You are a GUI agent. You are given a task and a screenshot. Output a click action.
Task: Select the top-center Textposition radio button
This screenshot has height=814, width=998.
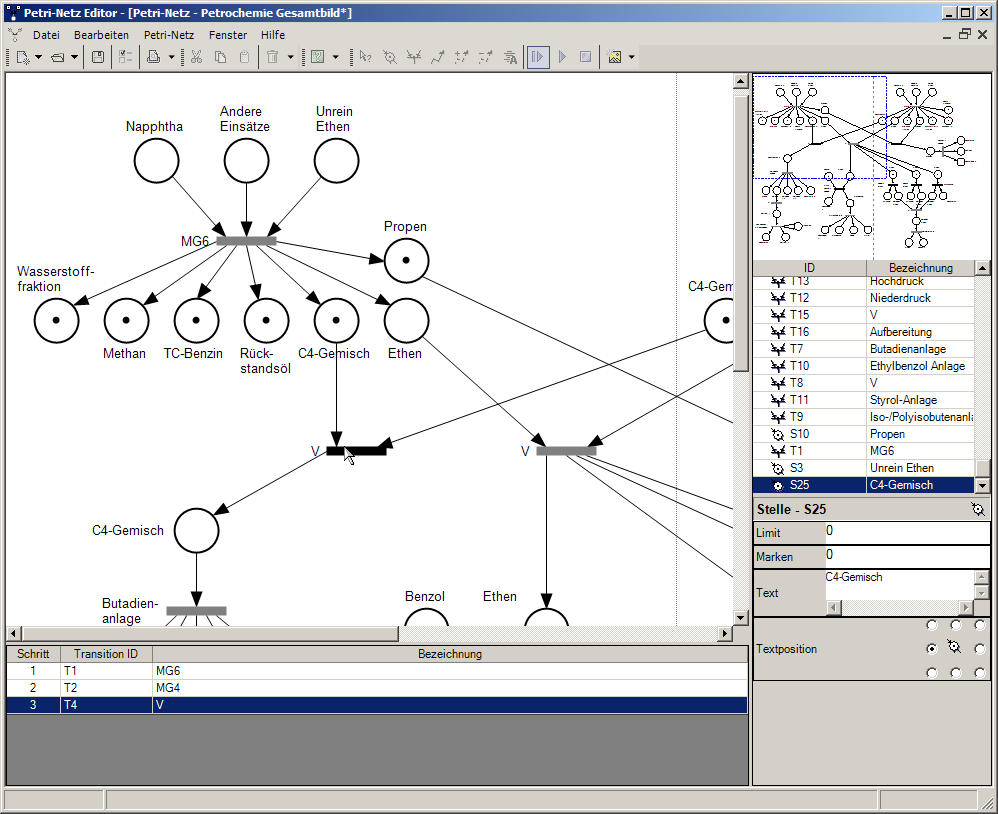(955, 625)
